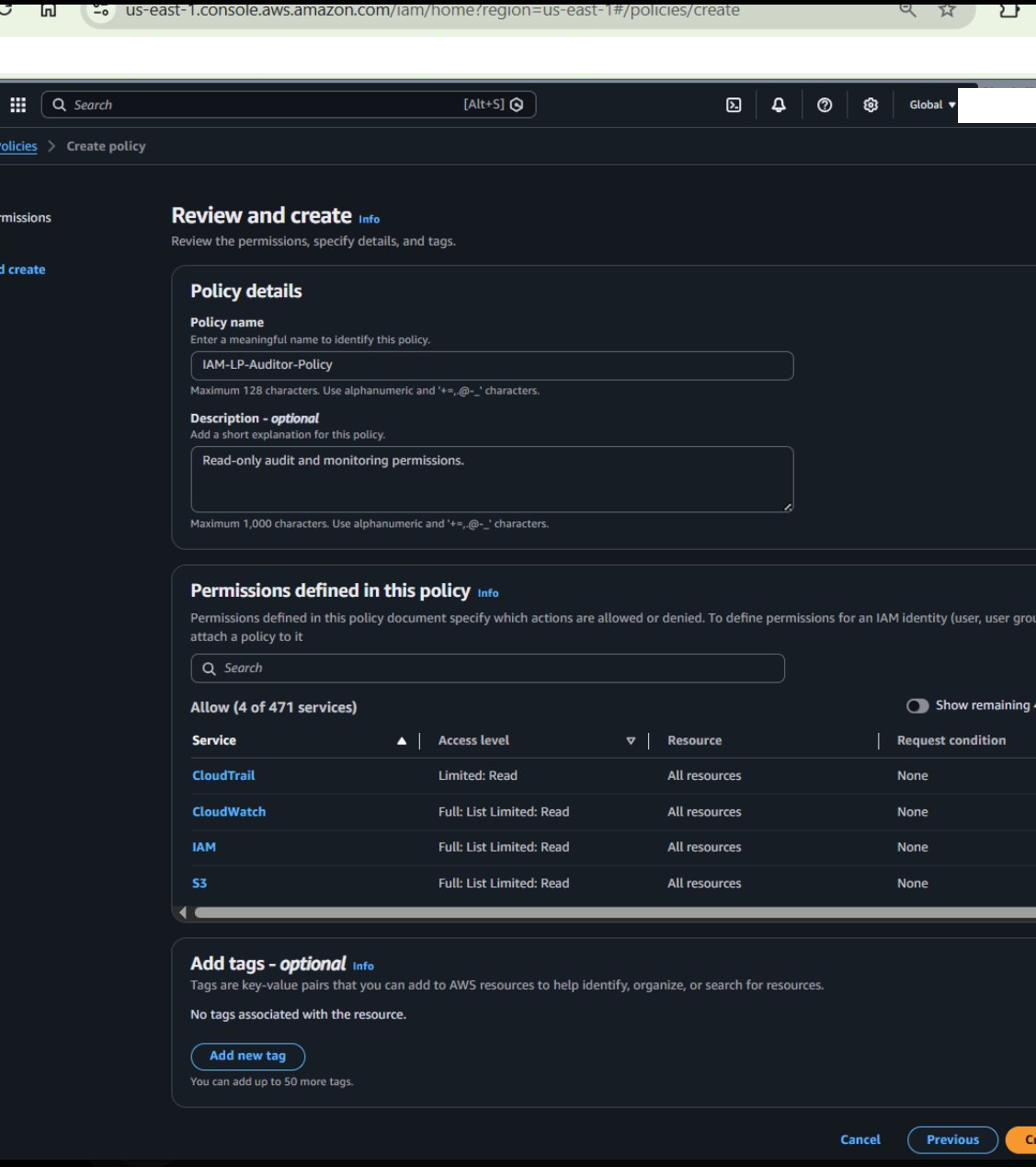Bookmark this page with the star icon
1036x1176 pixels.
pos(947,10)
